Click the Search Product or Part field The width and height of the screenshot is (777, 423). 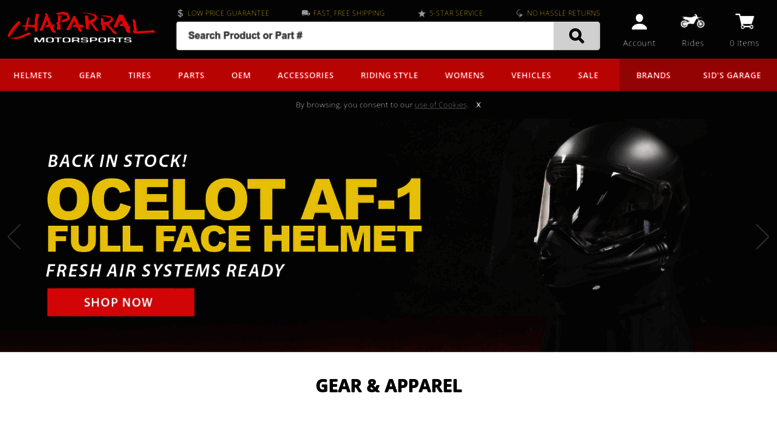(365, 36)
